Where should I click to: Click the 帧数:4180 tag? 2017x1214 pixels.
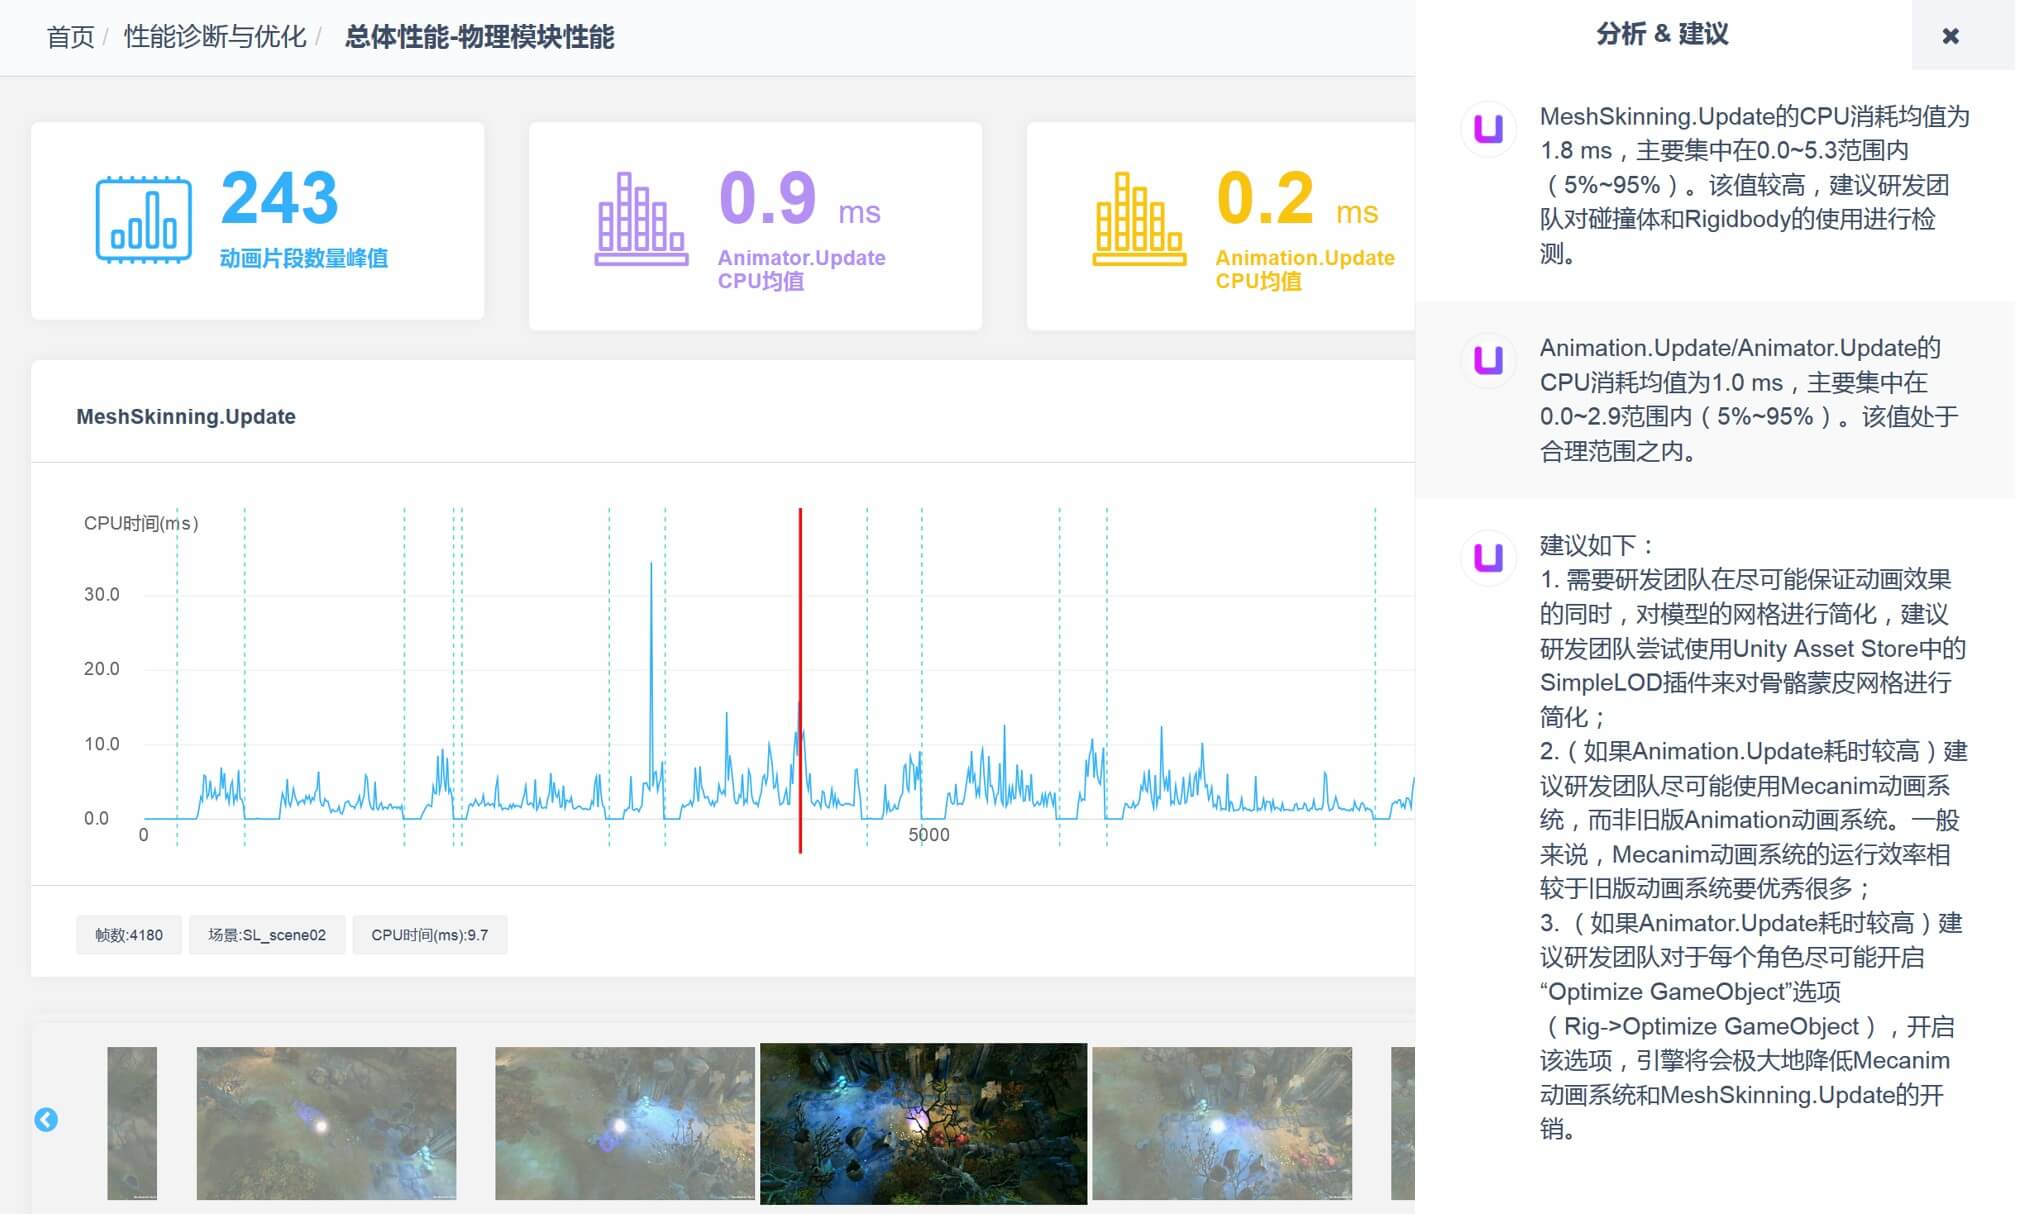(x=129, y=935)
